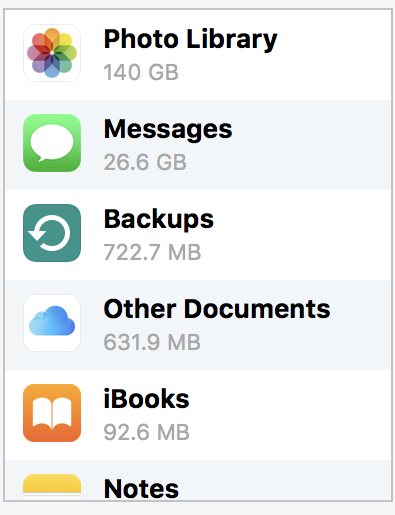Click the 92.6 MB storage size
Viewport: 395px width, 515px height.
(146, 432)
